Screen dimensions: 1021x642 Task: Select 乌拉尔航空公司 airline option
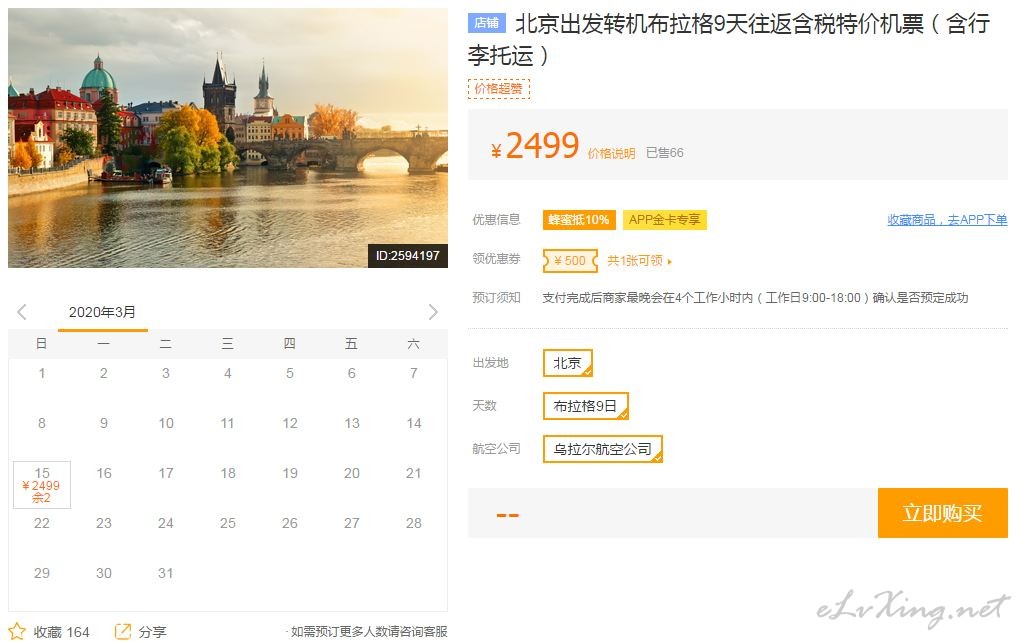tap(602, 449)
